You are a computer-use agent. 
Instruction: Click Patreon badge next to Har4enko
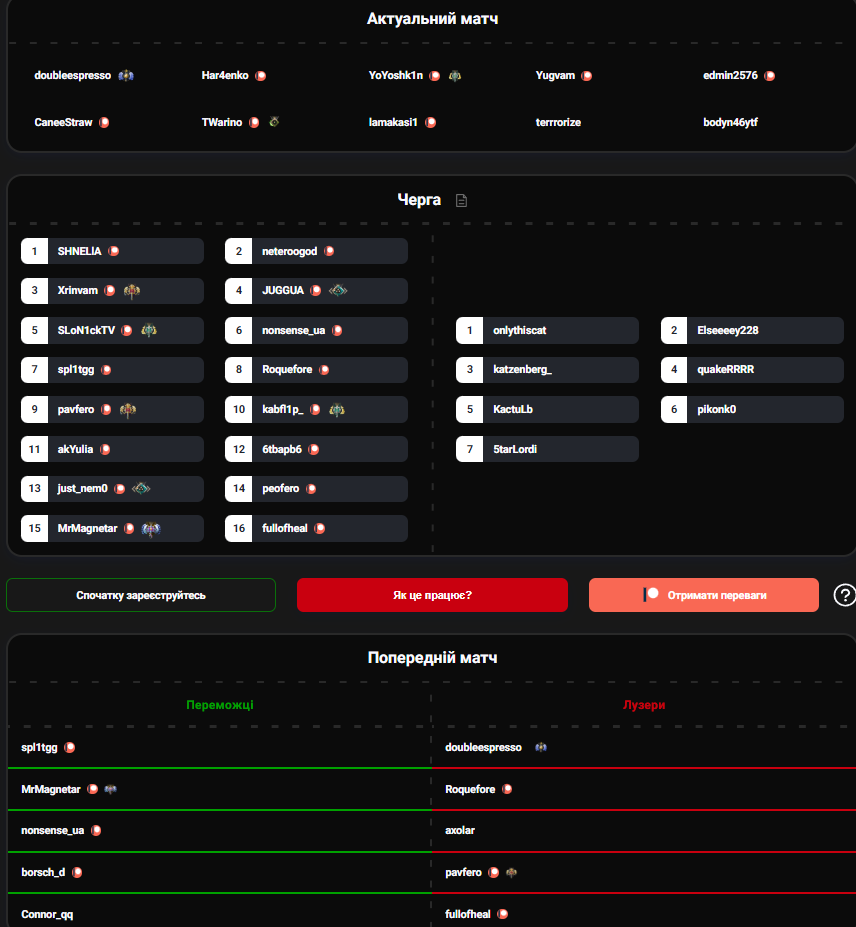[260, 76]
